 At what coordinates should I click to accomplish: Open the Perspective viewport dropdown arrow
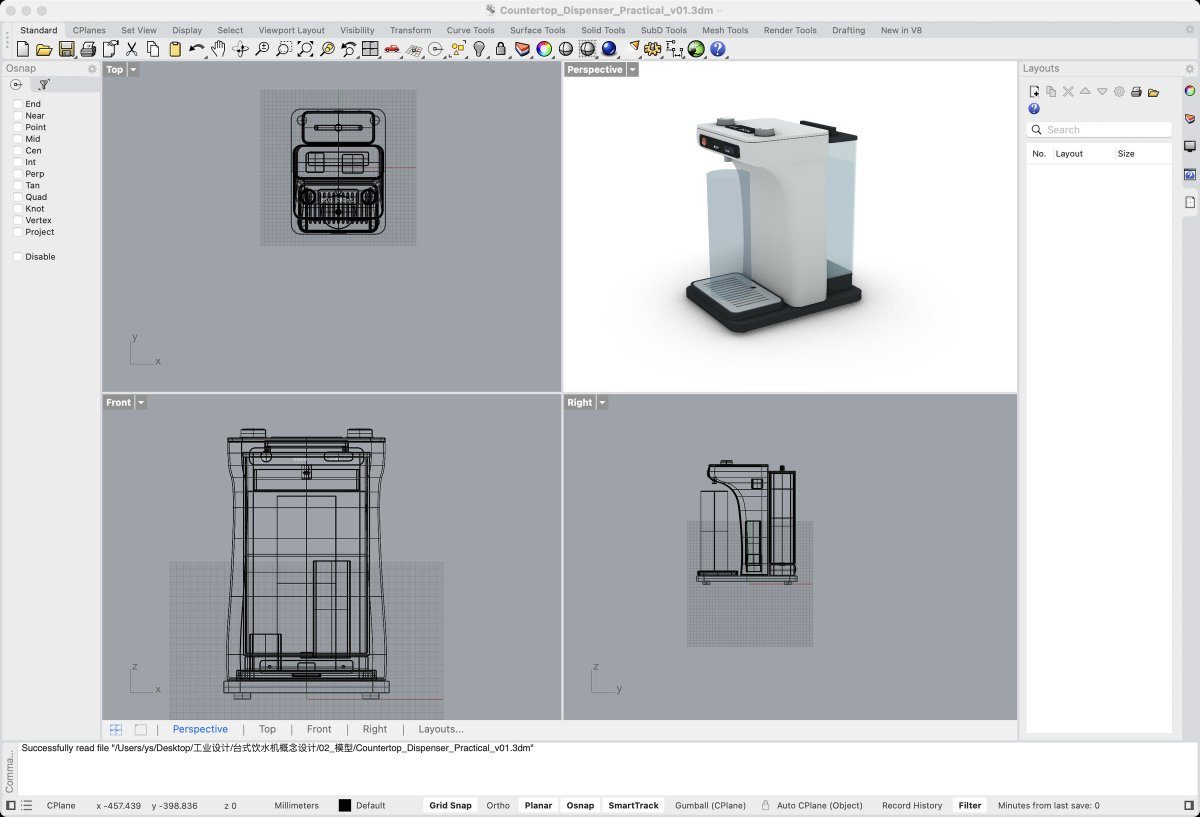tap(633, 70)
